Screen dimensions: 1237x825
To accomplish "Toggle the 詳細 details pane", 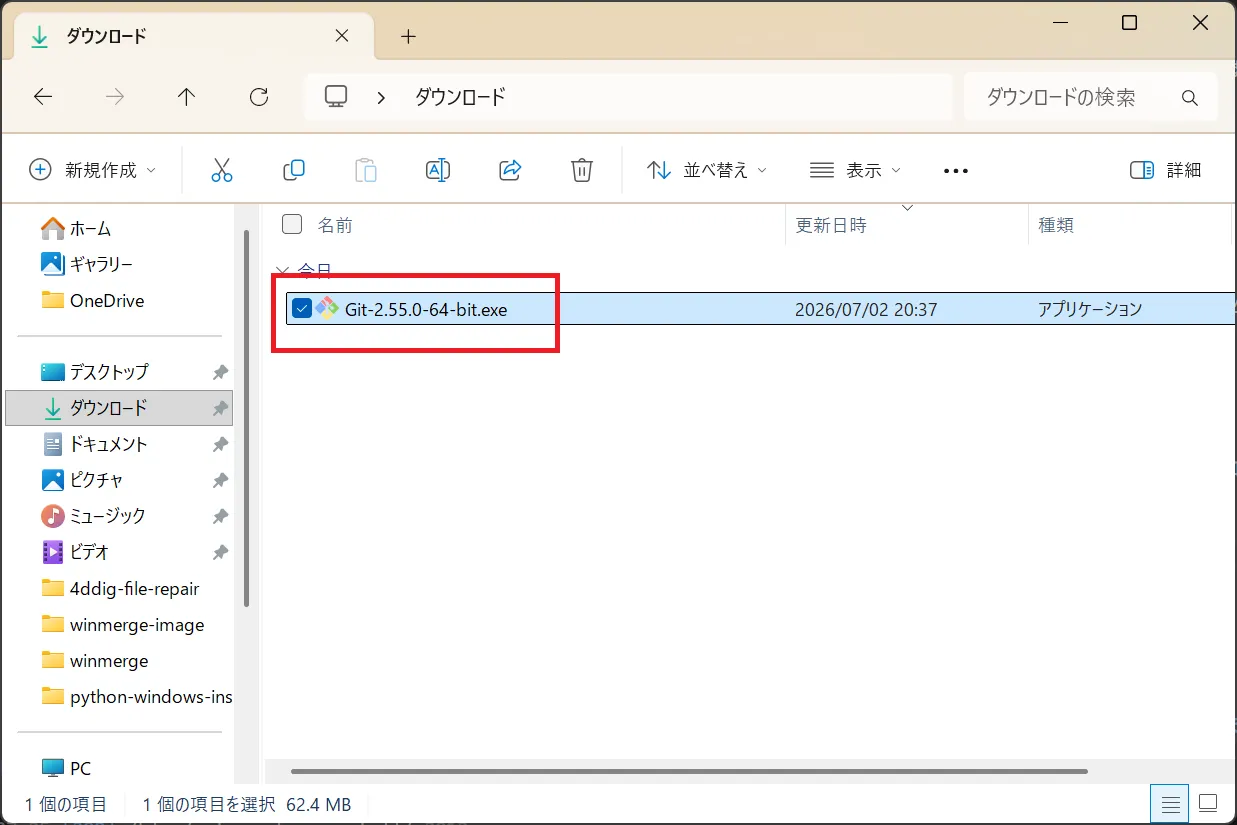I will (x=1165, y=170).
